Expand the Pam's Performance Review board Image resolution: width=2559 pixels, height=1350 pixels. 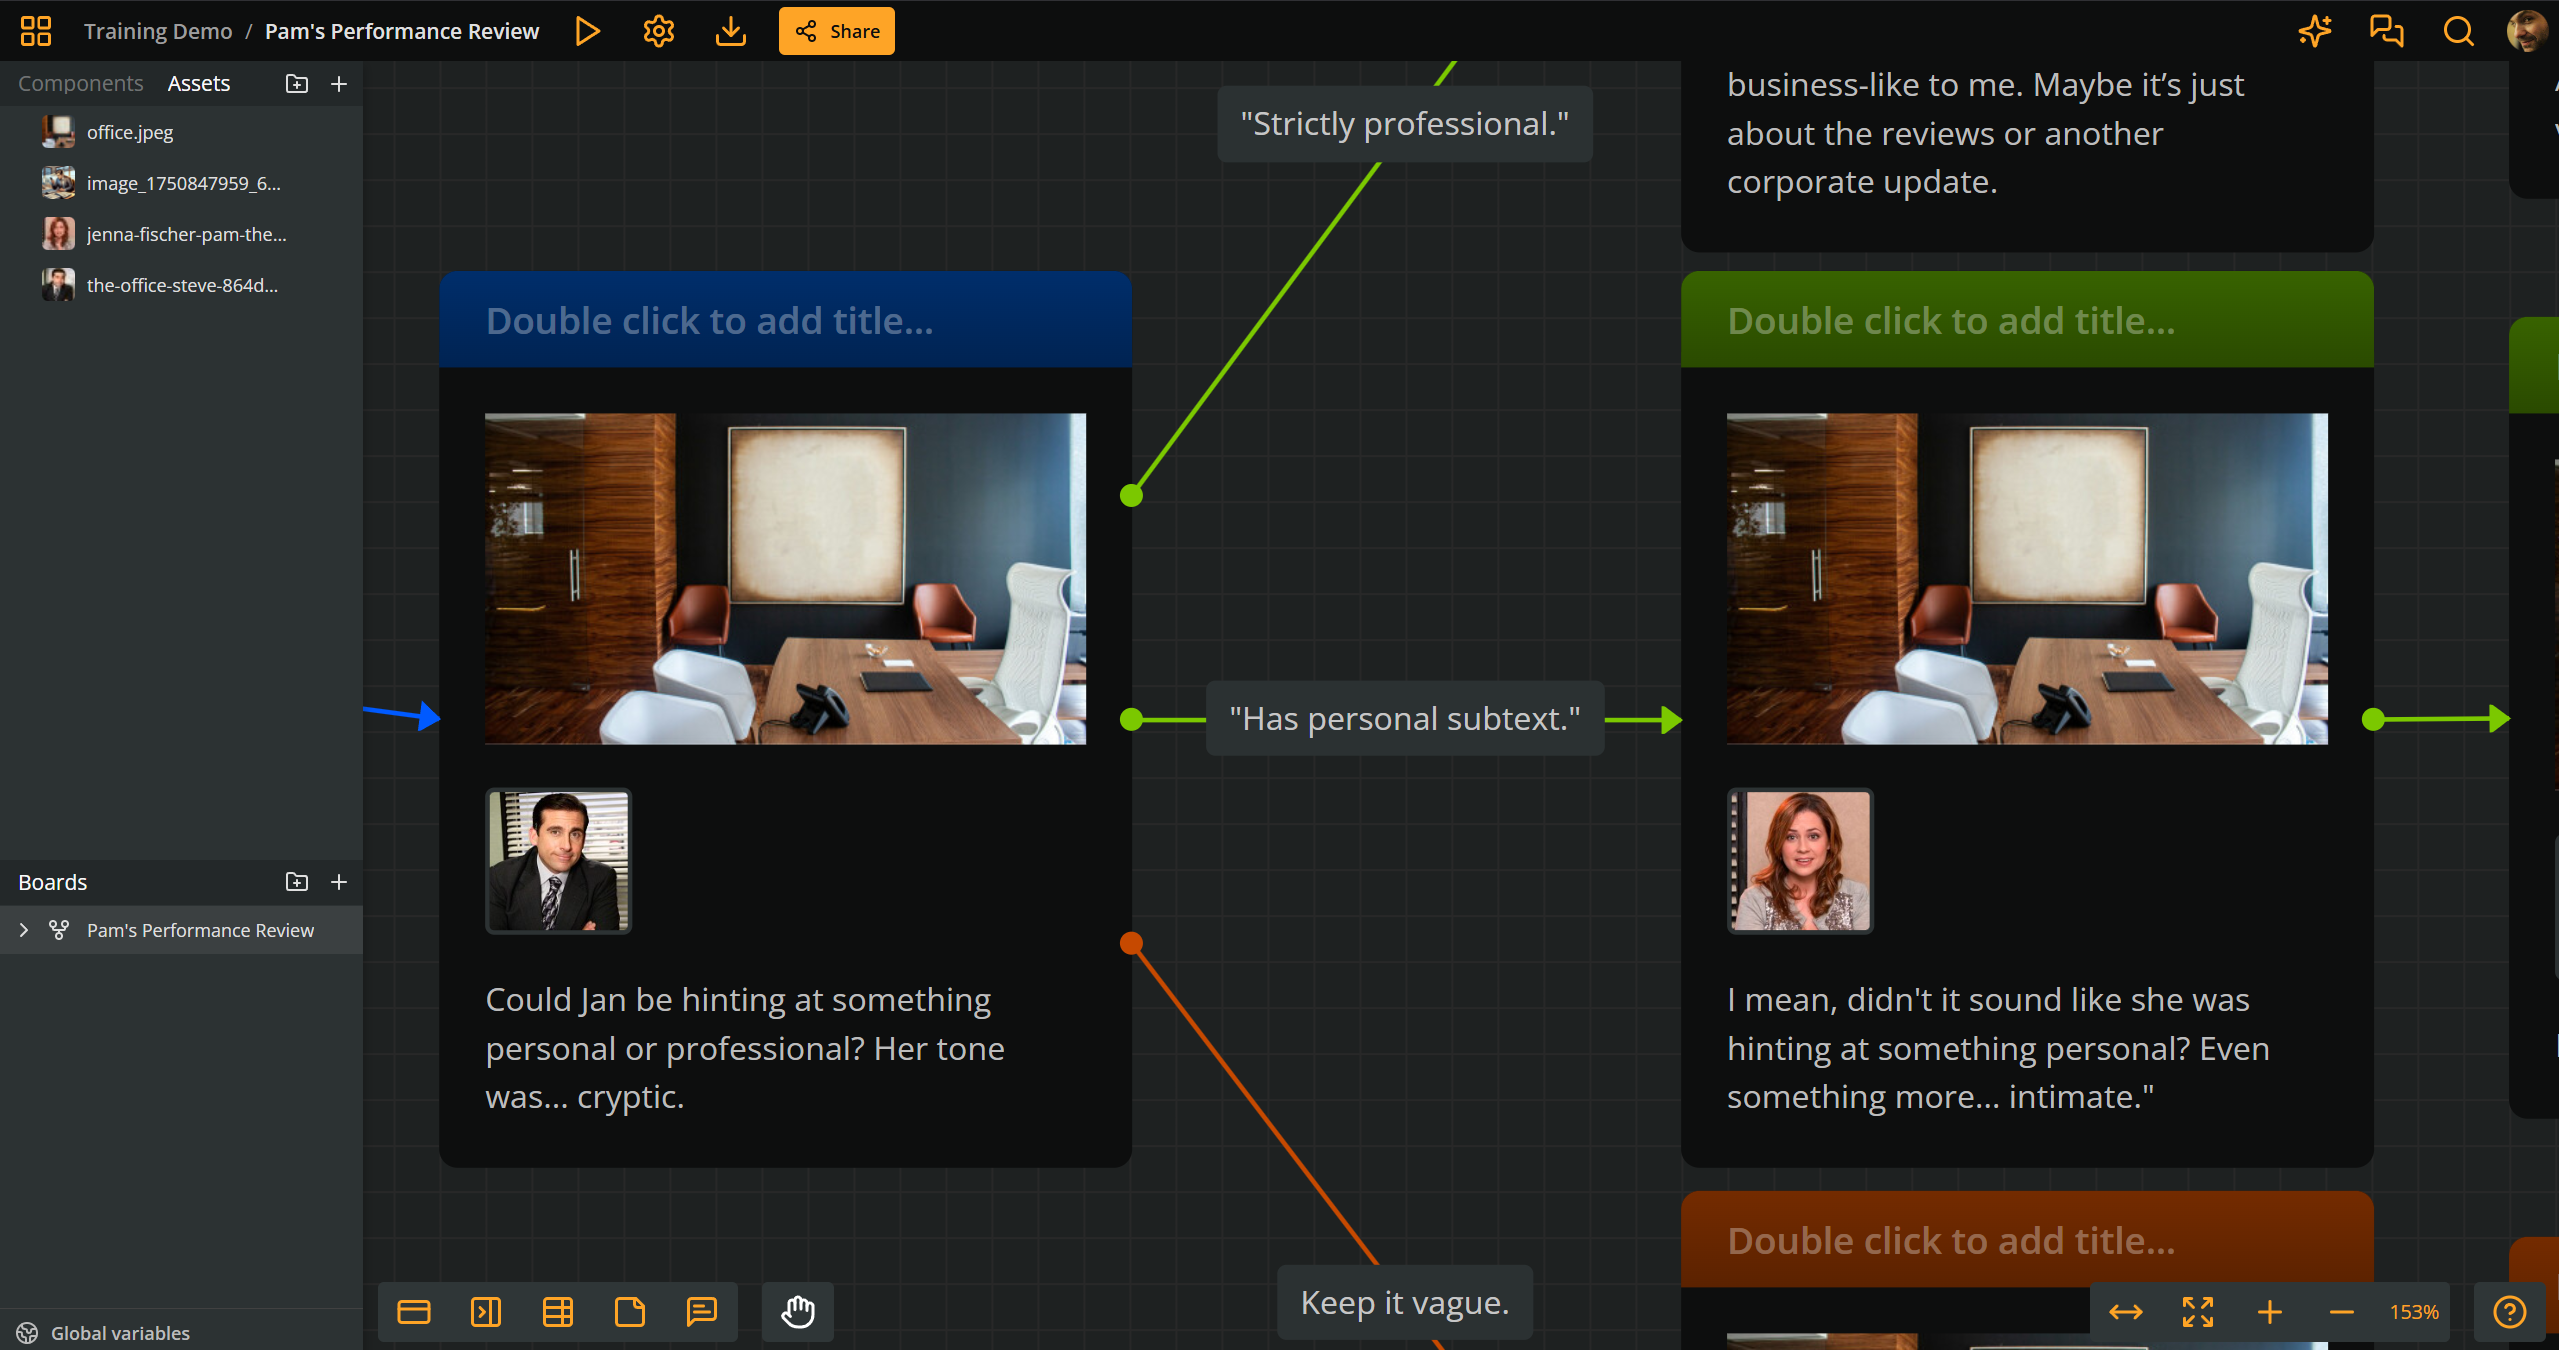pyautogui.click(x=23, y=930)
